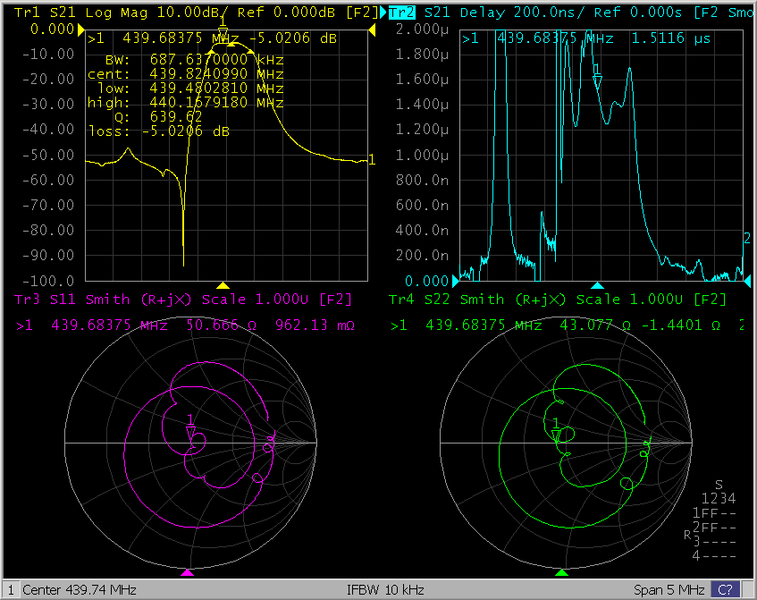Activate the highlighted Tr2 trace label
The image size is (757, 600).
pos(402,12)
